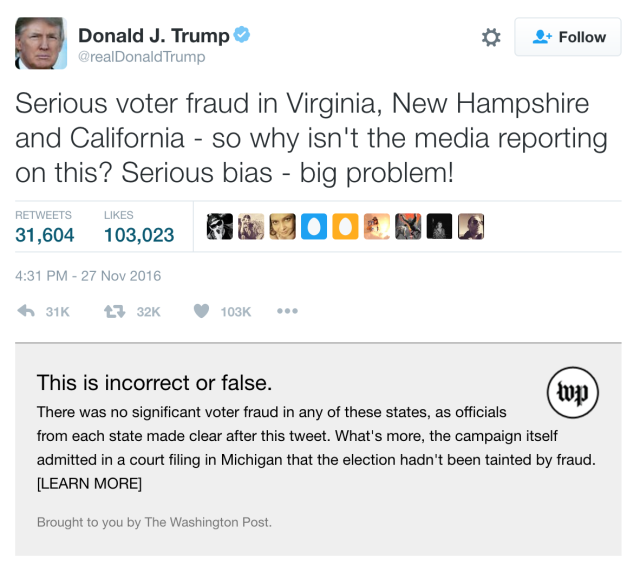Viewport: 640px width, 571px height.
Task: Retweet this tweet using the retweet icon
Action: (x=114, y=312)
